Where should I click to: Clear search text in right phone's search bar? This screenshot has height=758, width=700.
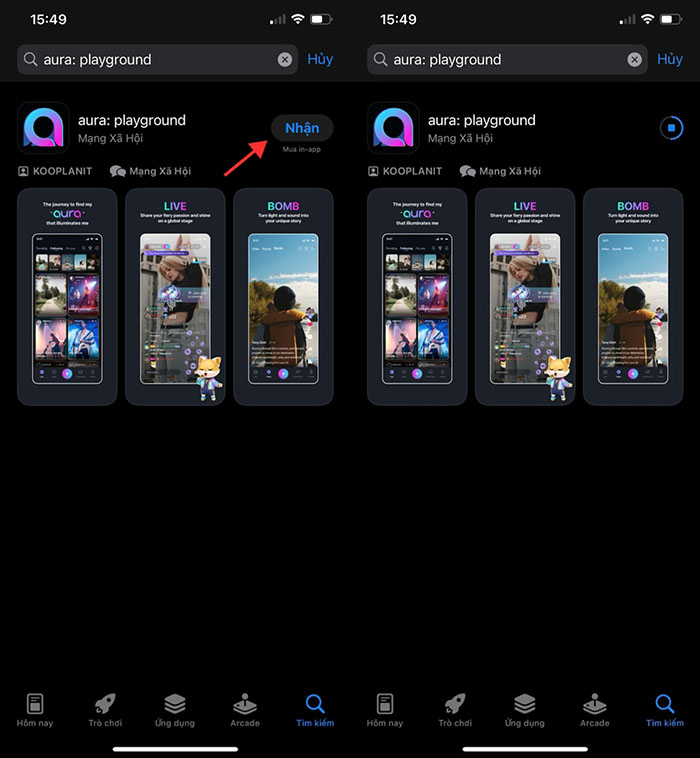pyautogui.click(x=635, y=60)
